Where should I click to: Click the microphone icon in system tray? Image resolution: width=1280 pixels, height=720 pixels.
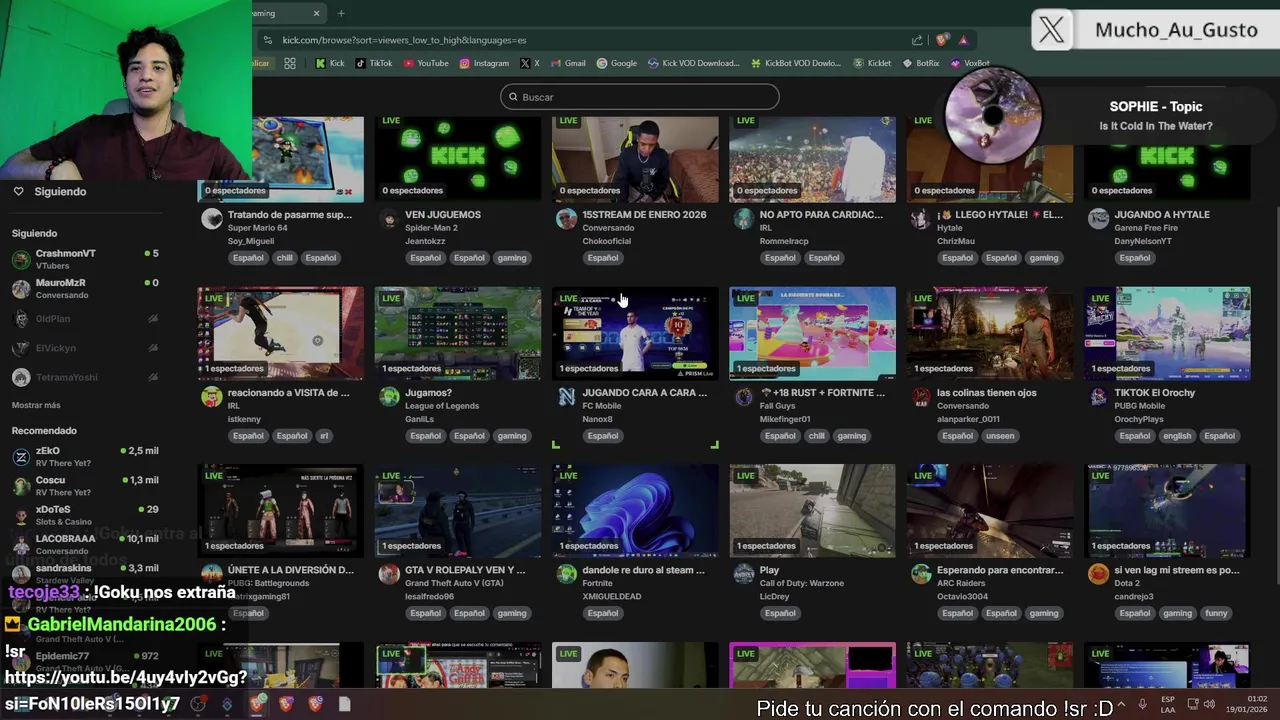[1142, 704]
